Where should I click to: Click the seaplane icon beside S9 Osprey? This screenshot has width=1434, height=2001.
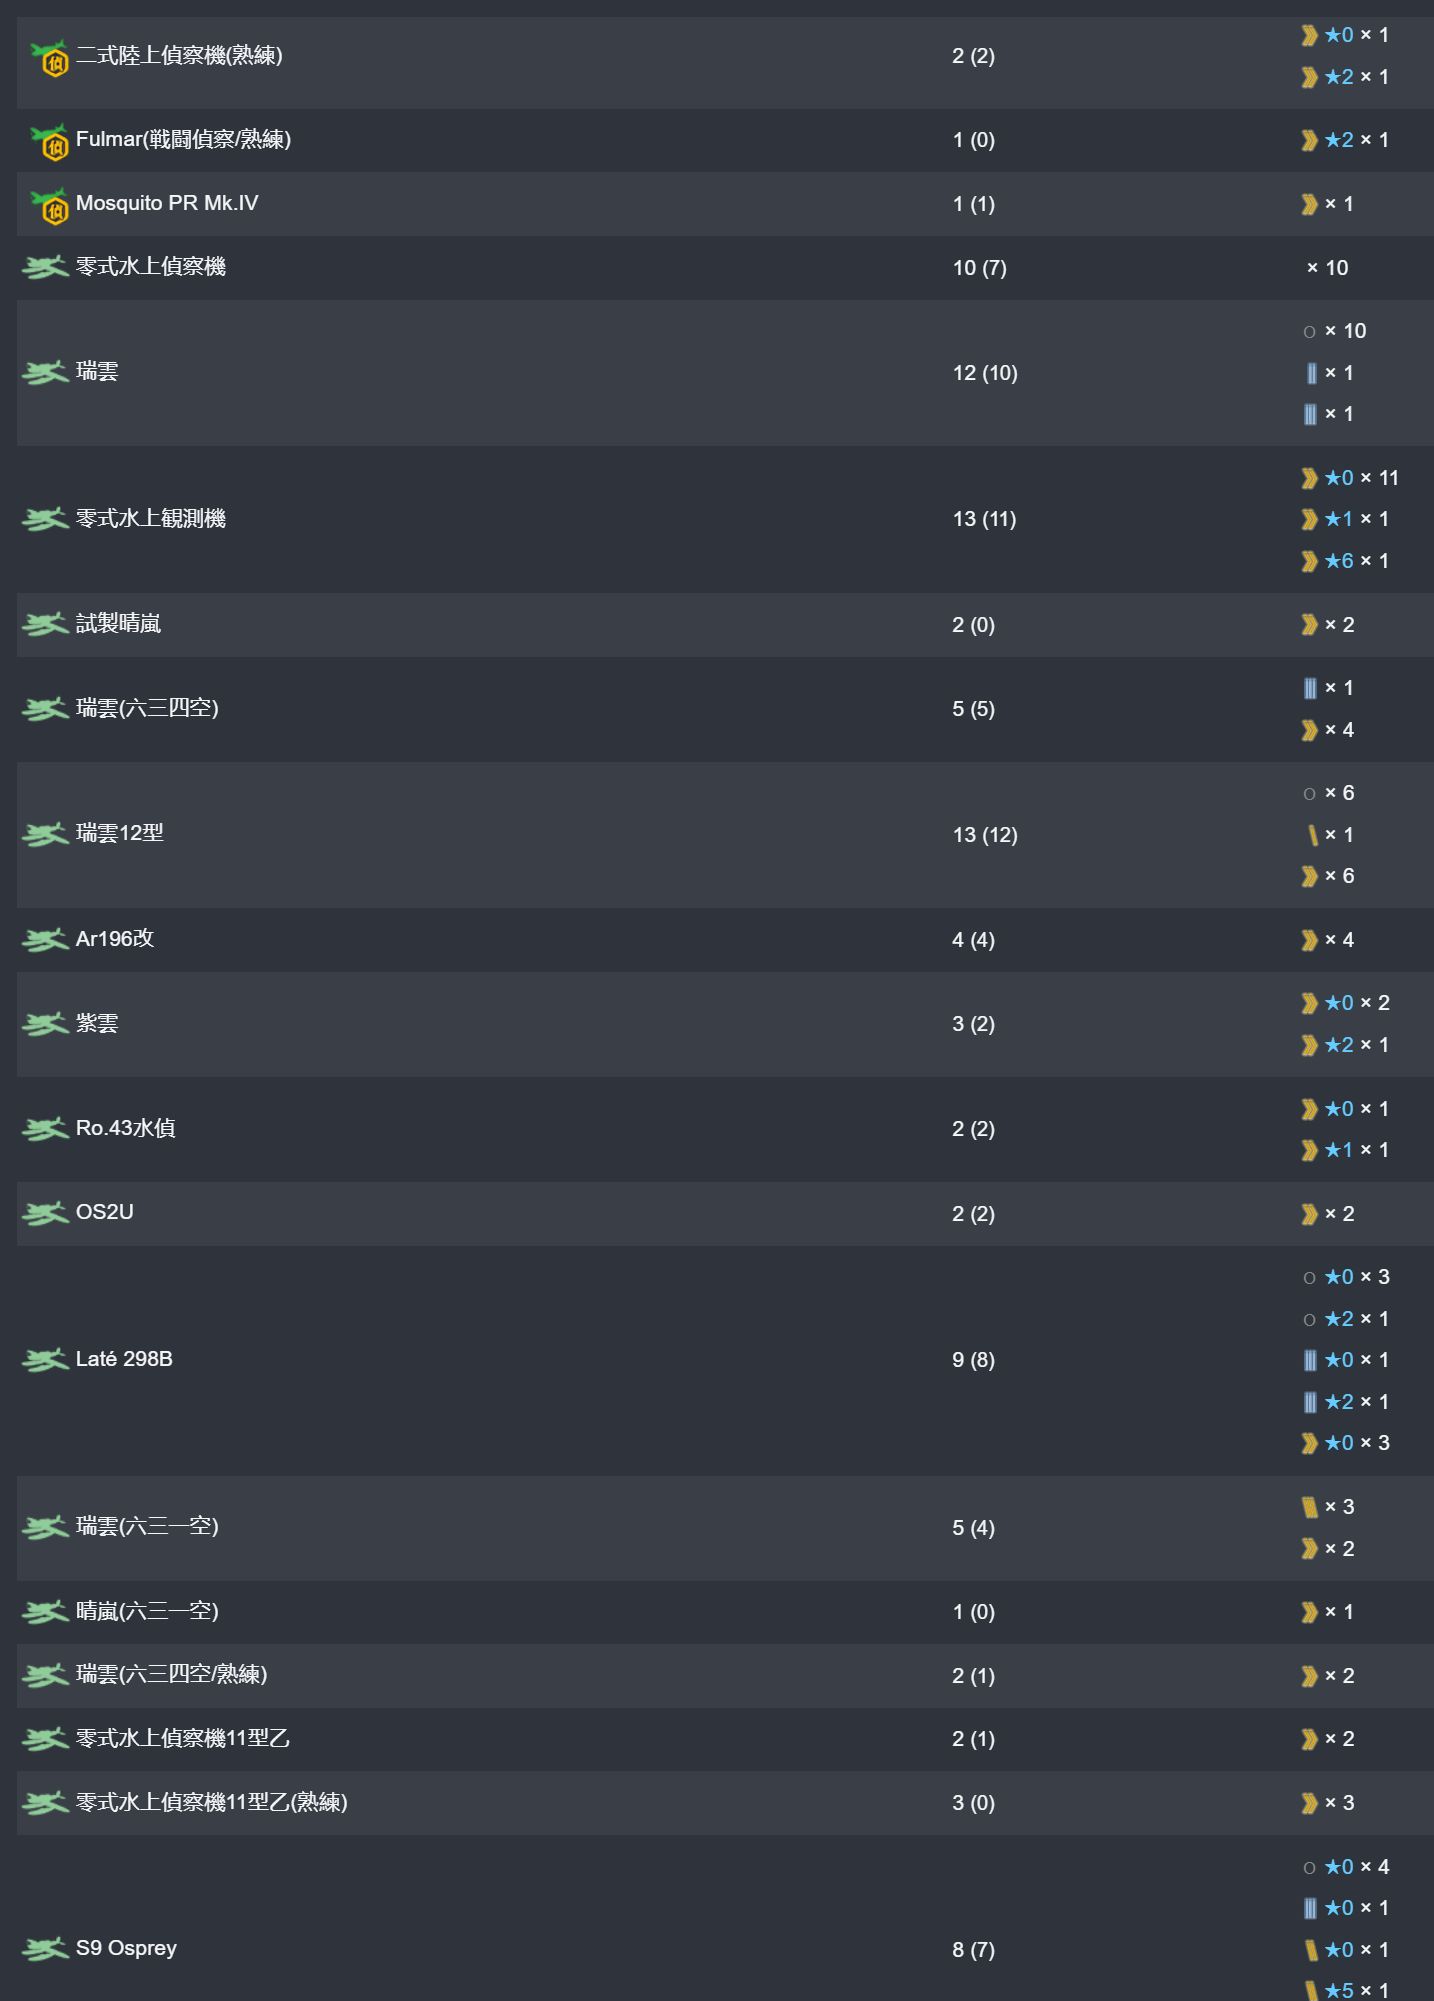tap(45, 1949)
